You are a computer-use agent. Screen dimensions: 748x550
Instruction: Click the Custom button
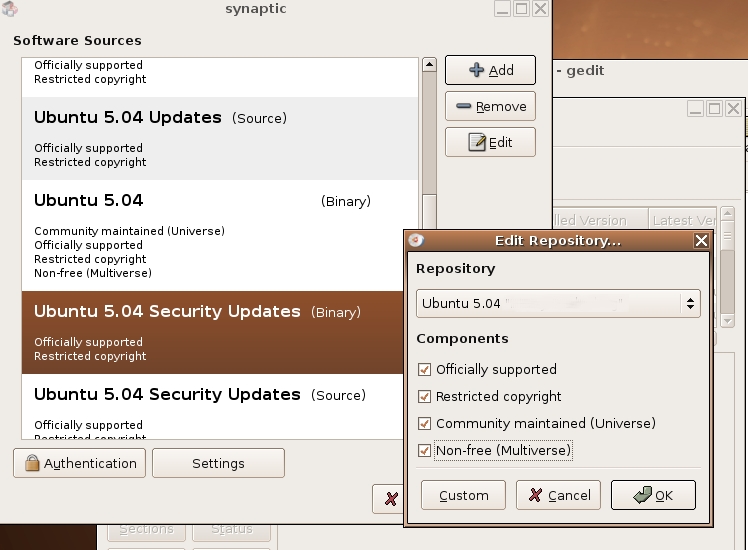pyautogui.click(x=463, y=495)
